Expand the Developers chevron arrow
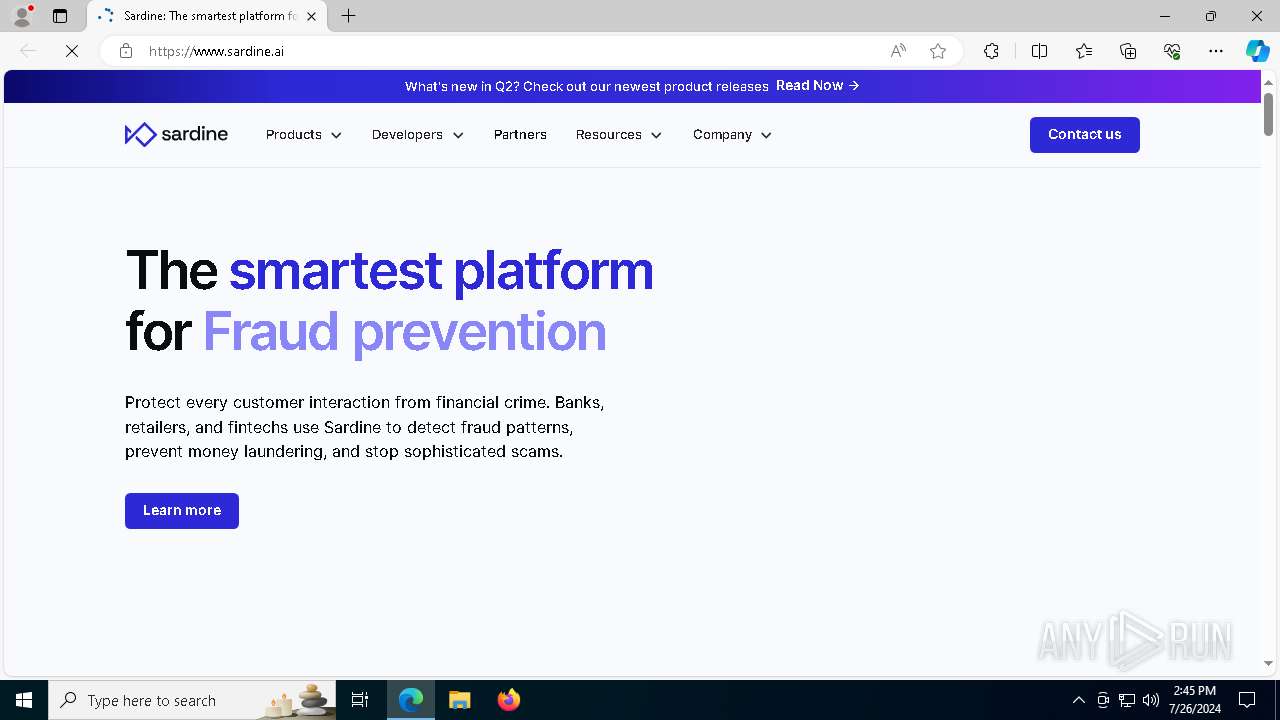 tap(458, 135)
